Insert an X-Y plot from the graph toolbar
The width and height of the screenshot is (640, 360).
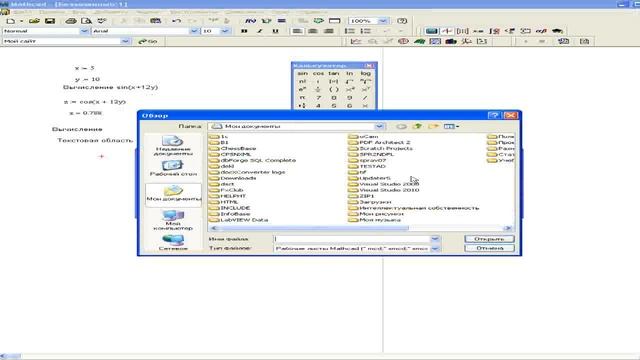tap(356, 41)
